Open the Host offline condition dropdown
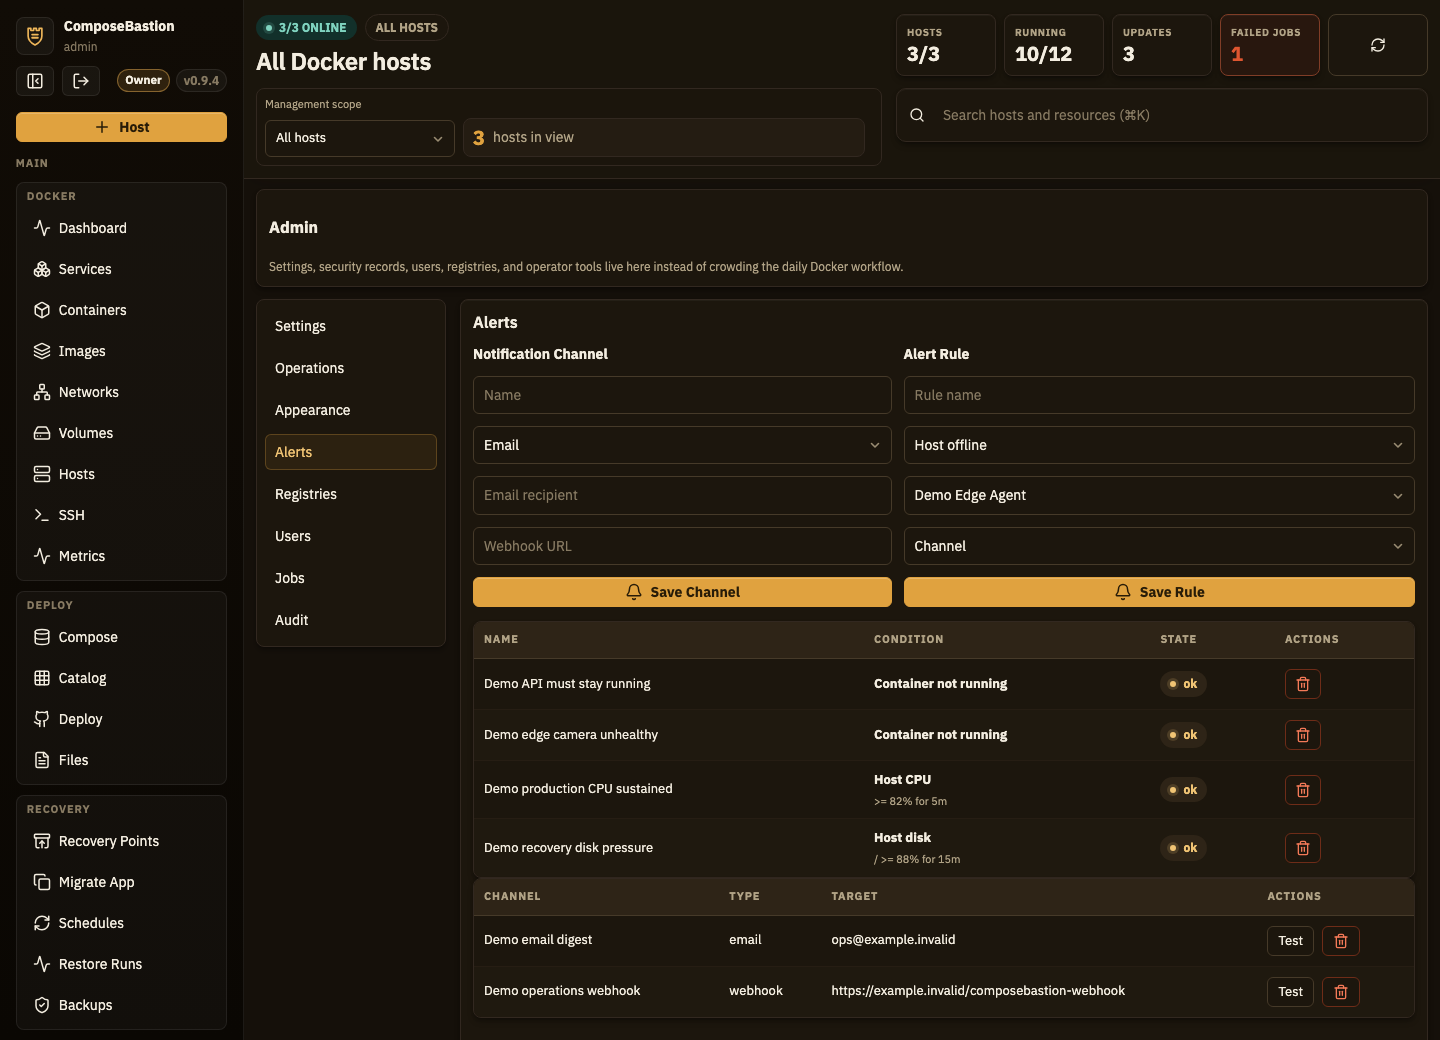This screenshot has width=1440, height=1040. tap(1159, 445)
